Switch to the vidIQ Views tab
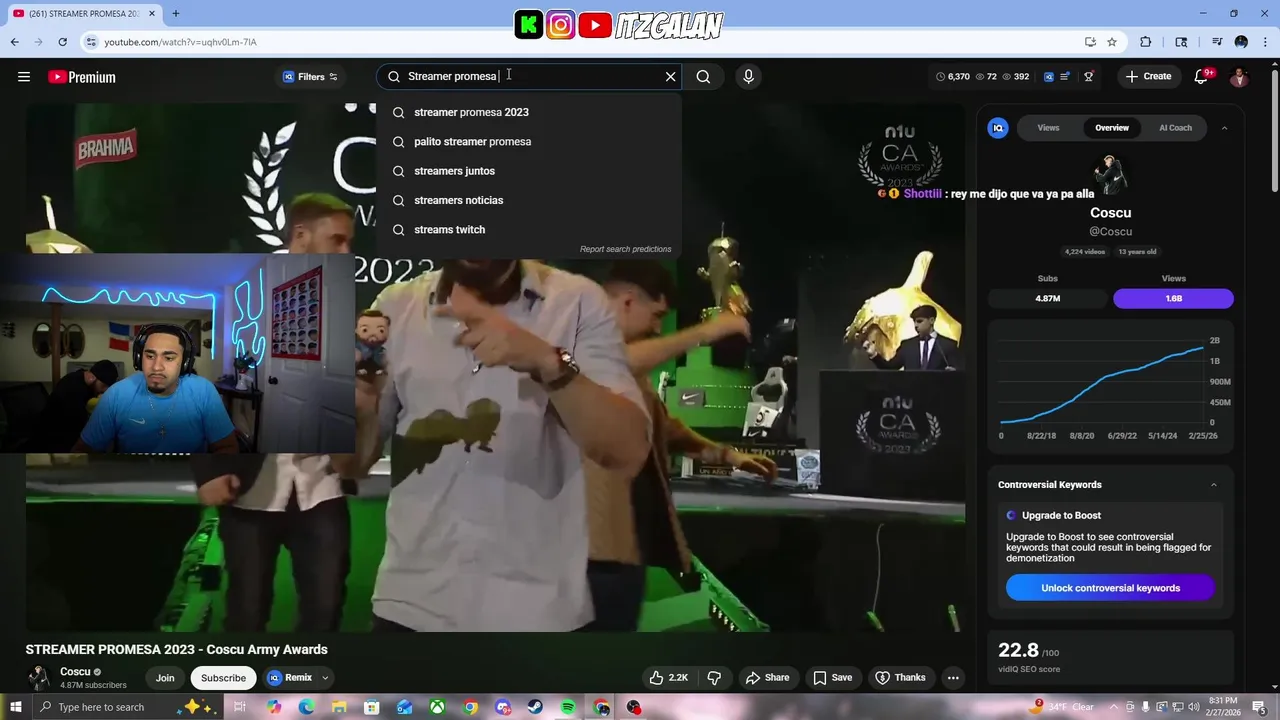The height and width of the screenshot is (720, 1280). [x=1048, y=128]
